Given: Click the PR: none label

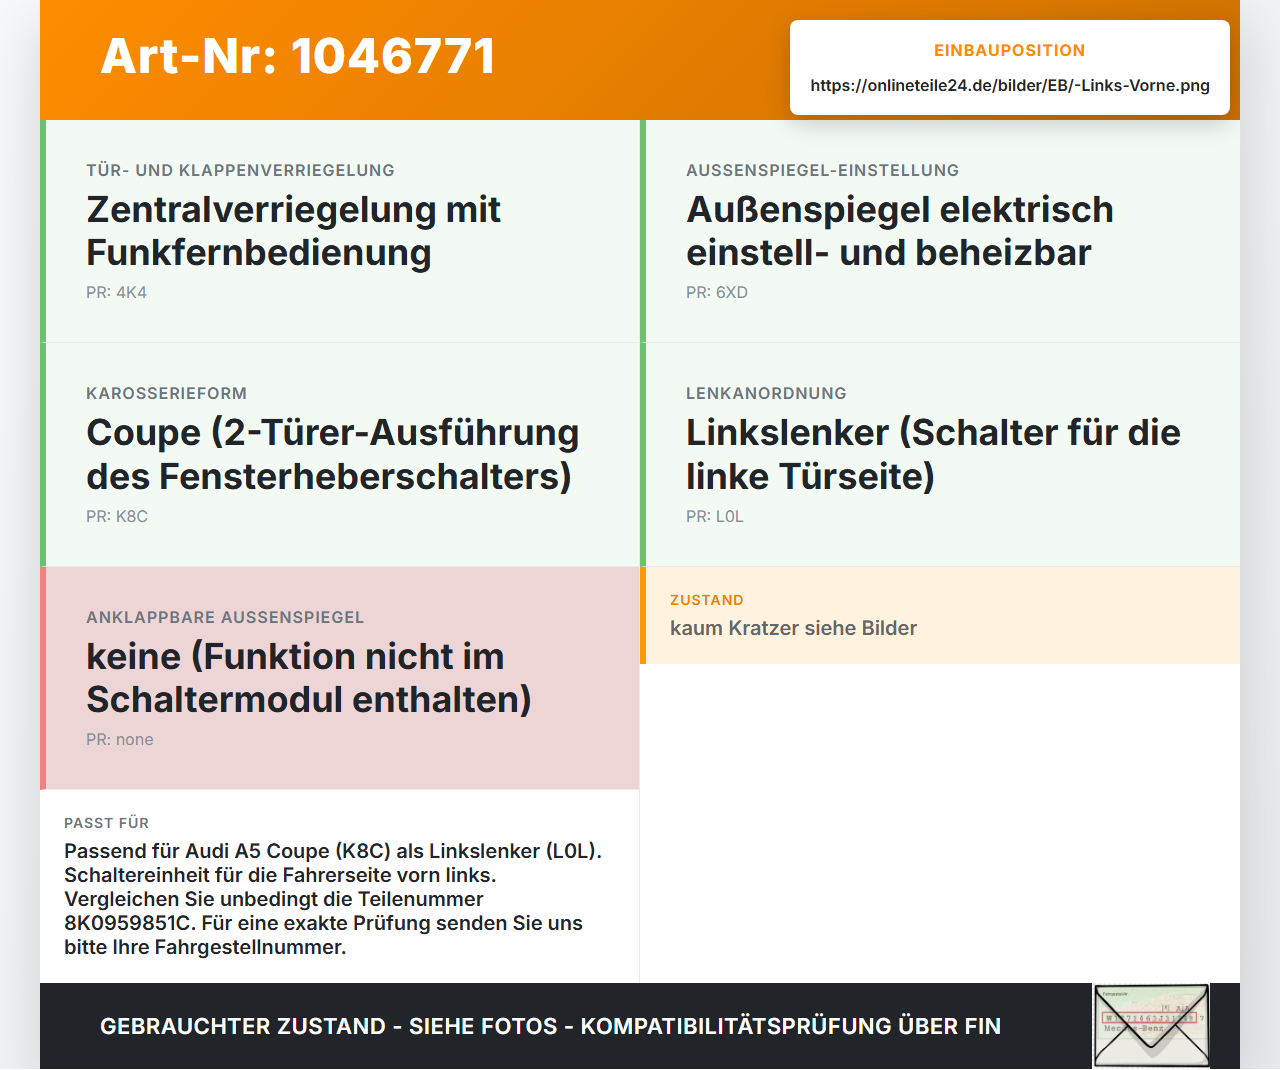Looking at the screenshot, I should point(120,739).
